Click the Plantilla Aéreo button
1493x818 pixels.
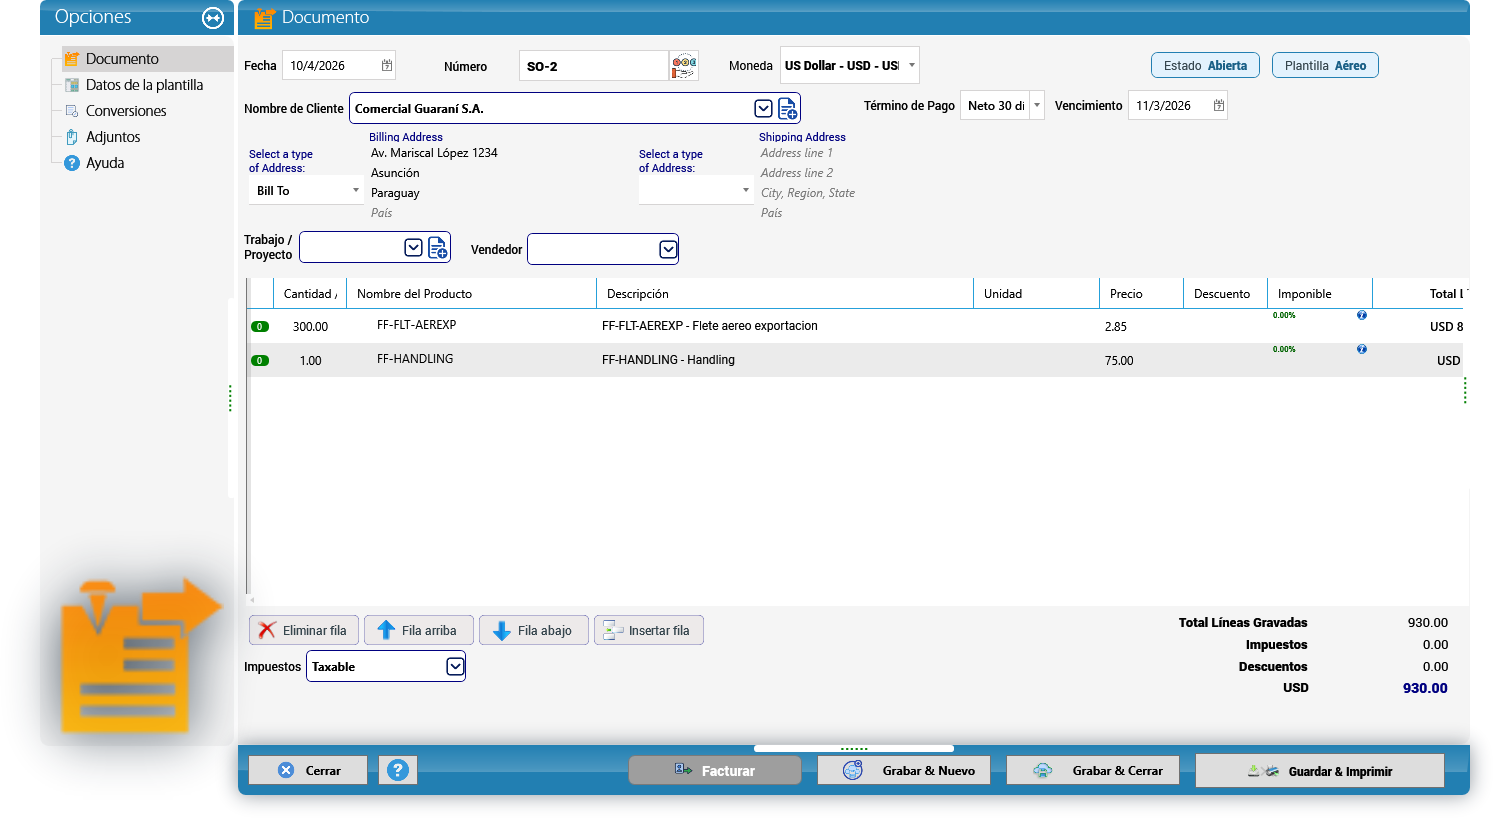pos(1325,65)
